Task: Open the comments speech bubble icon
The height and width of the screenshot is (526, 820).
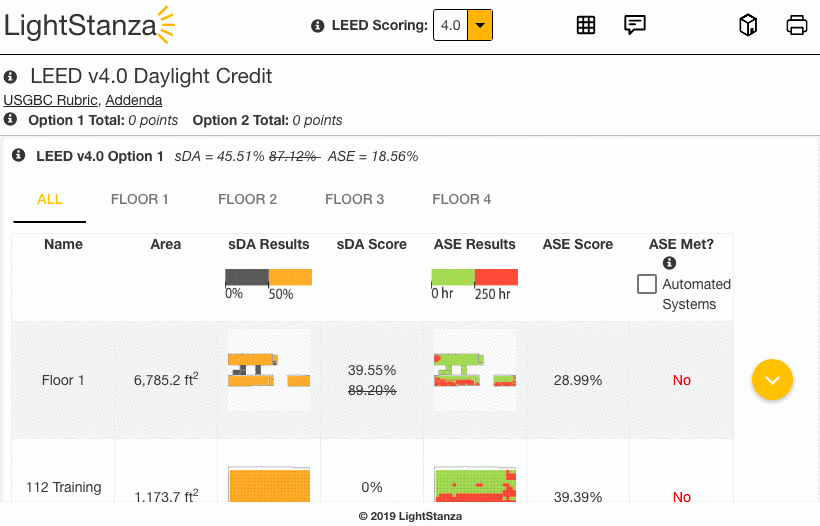Action: pos(635,25)
